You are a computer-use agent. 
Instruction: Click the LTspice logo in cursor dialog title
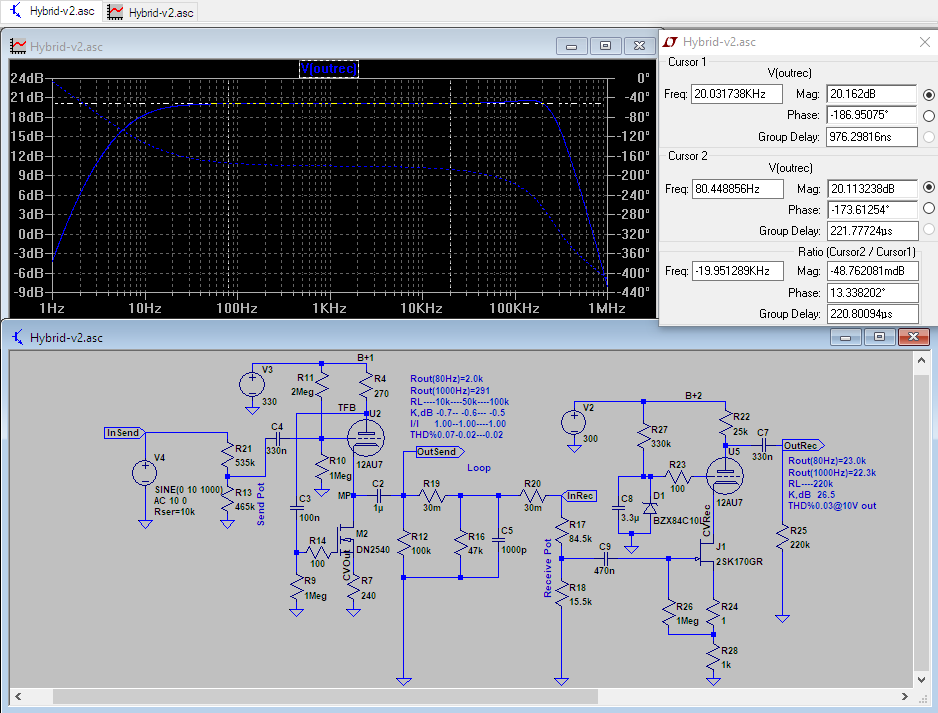(671, 42)
